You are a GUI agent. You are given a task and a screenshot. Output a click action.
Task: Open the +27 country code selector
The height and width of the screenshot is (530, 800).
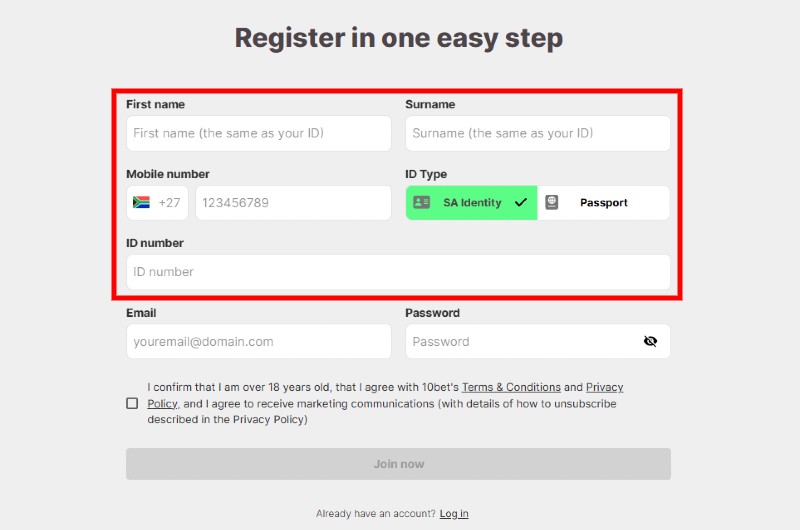(157, 203)
